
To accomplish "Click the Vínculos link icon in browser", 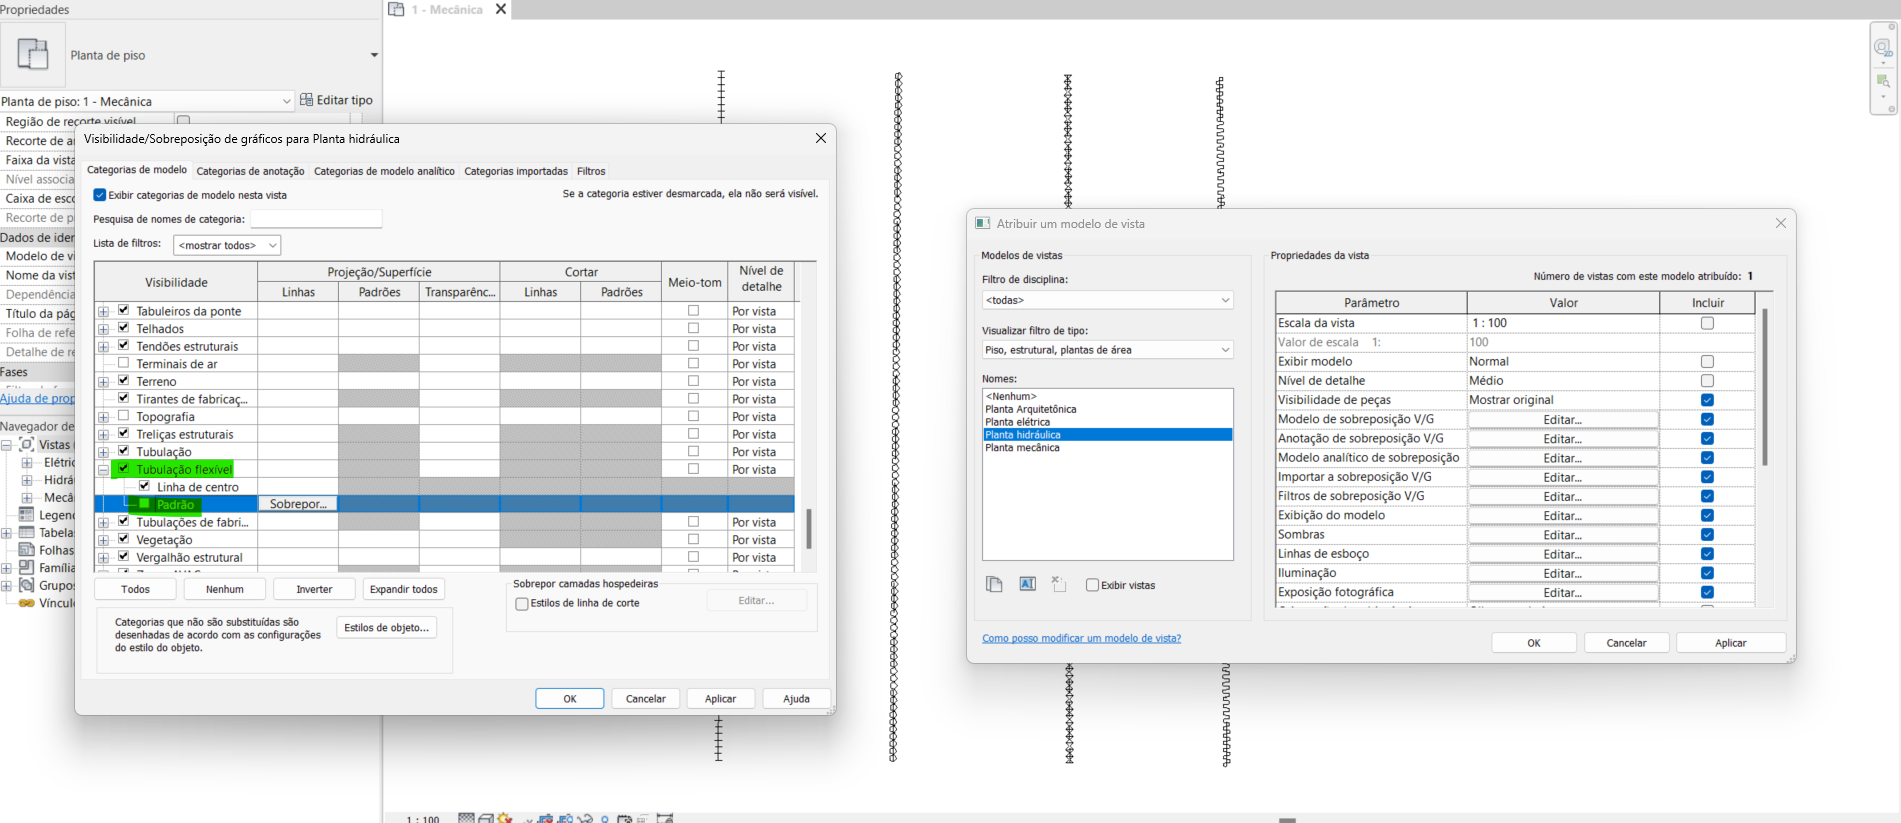I will coord(27,603).
